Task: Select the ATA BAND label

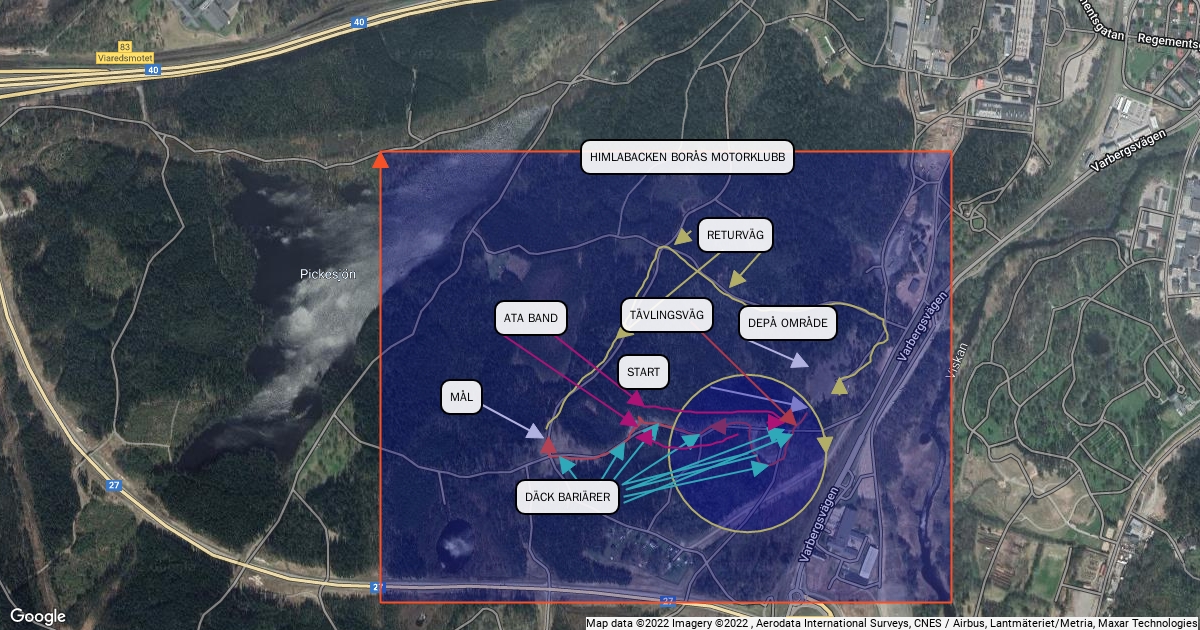Action: tap(532, 319)
